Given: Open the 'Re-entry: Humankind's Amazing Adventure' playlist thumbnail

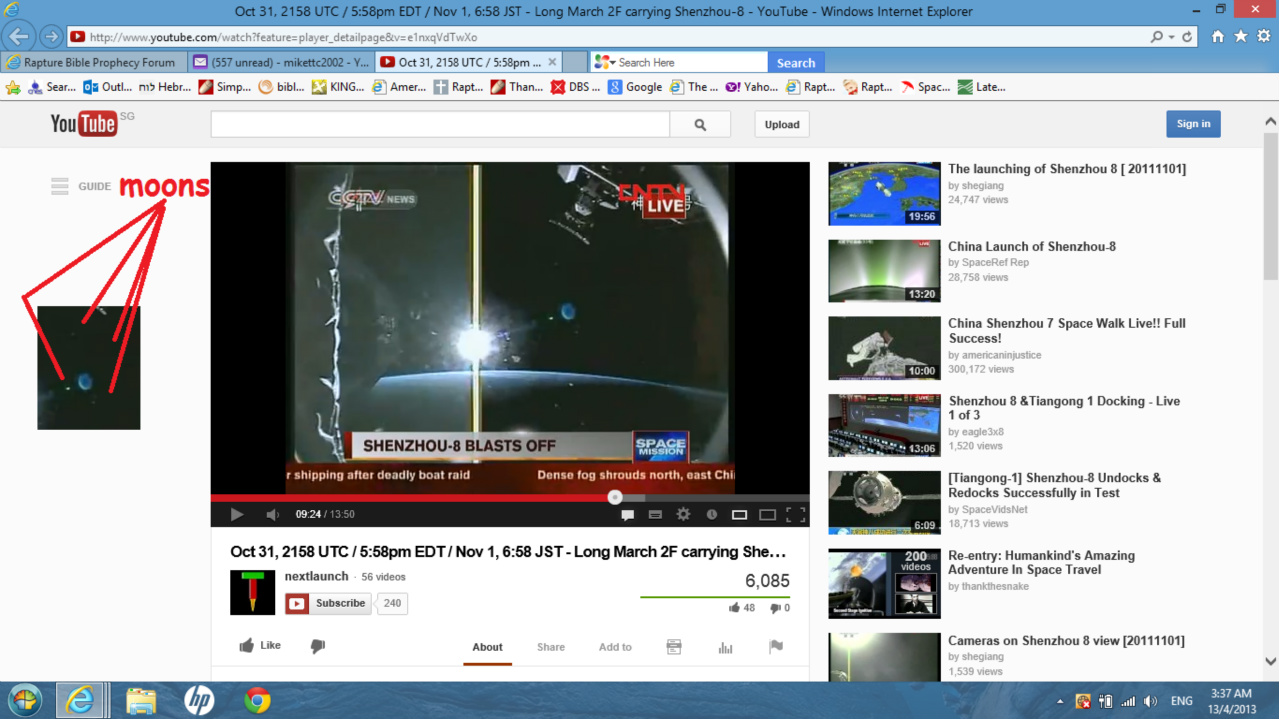Looking at the screenshot, I should tap(884, 583).
